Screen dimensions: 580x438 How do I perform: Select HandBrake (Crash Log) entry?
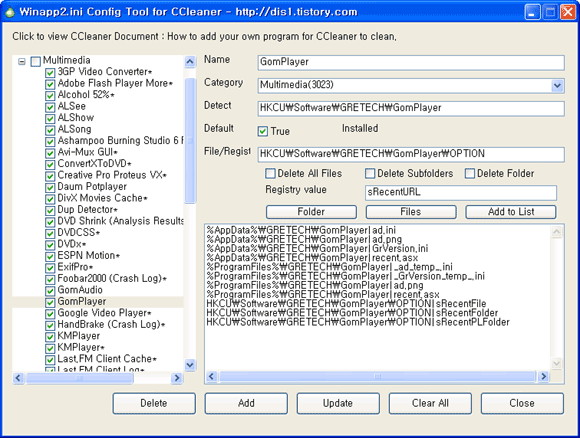111,324
